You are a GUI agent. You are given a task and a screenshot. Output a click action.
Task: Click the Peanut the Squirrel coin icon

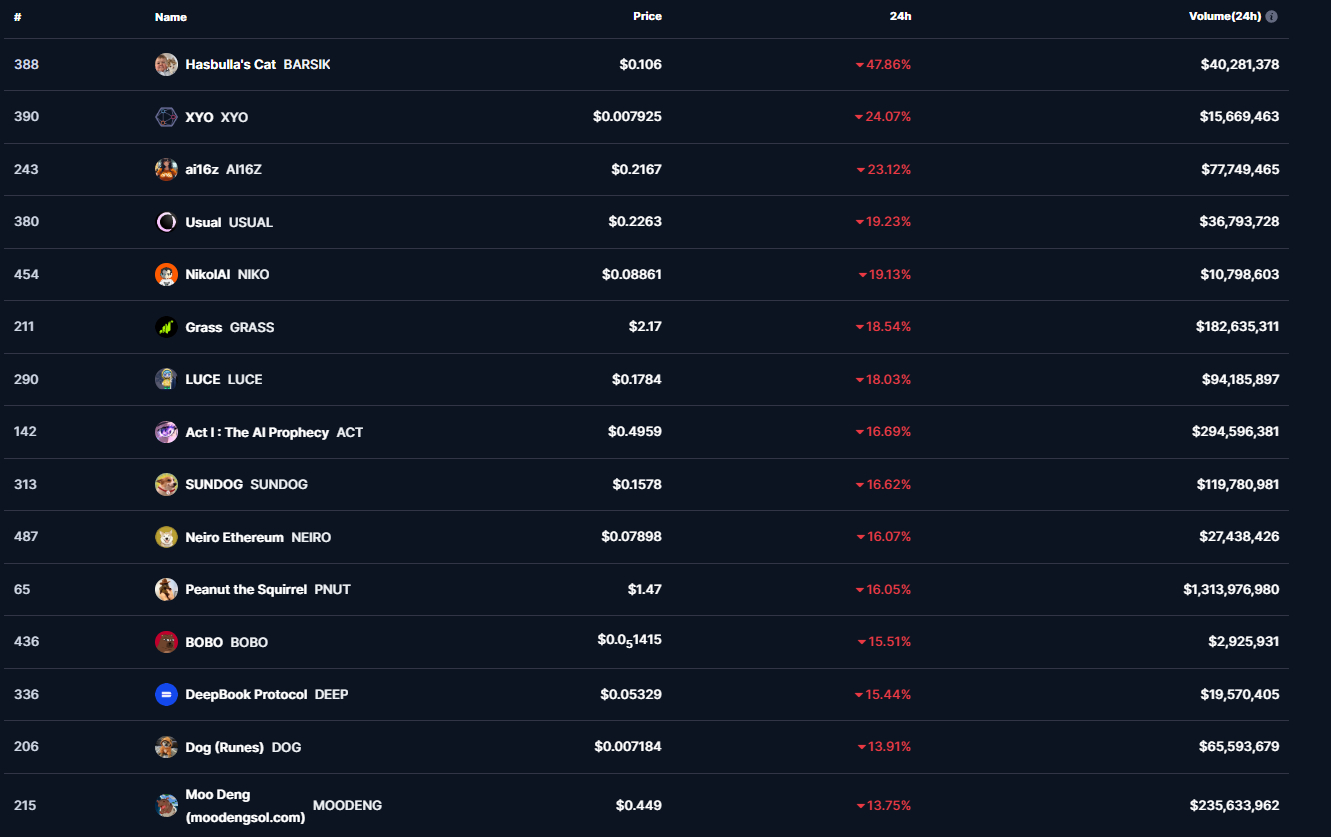pyautogui.click(x=166, y=589)
